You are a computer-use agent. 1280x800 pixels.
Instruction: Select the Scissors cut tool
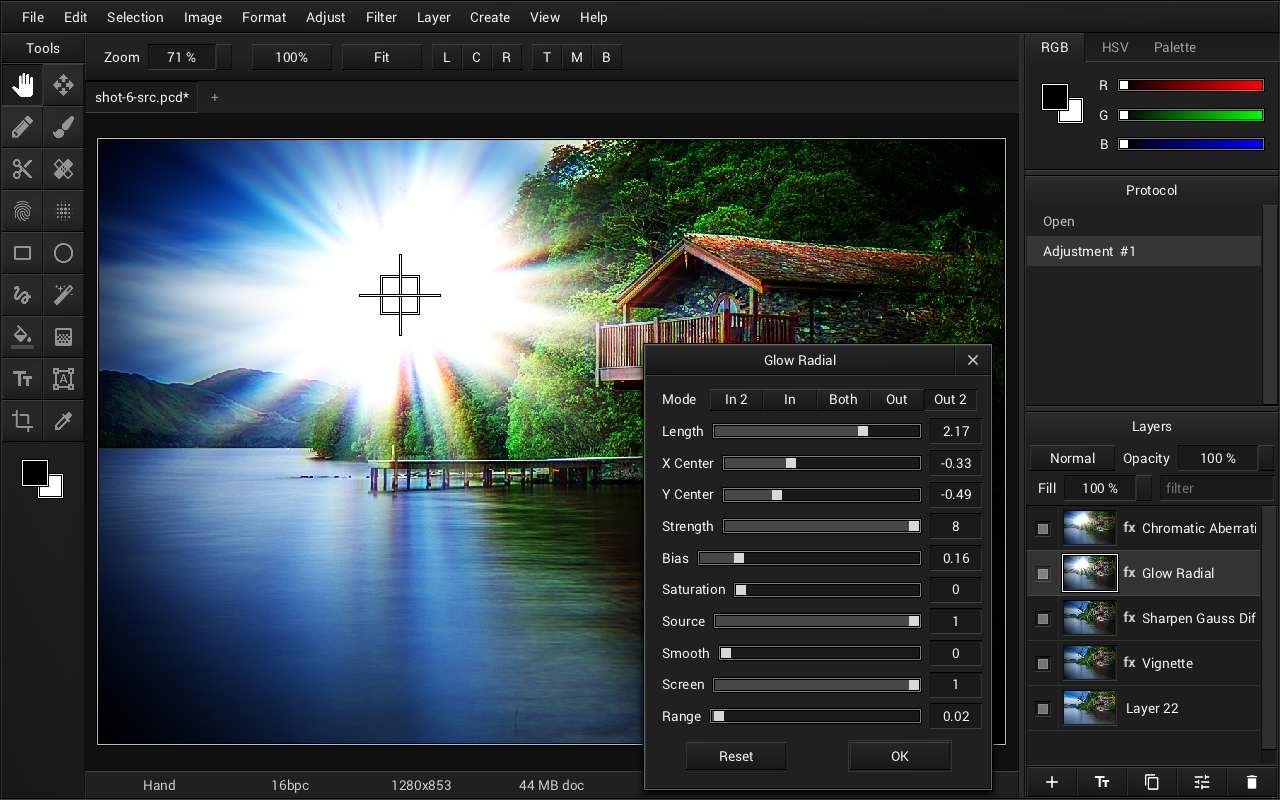[x=22, y=169]
